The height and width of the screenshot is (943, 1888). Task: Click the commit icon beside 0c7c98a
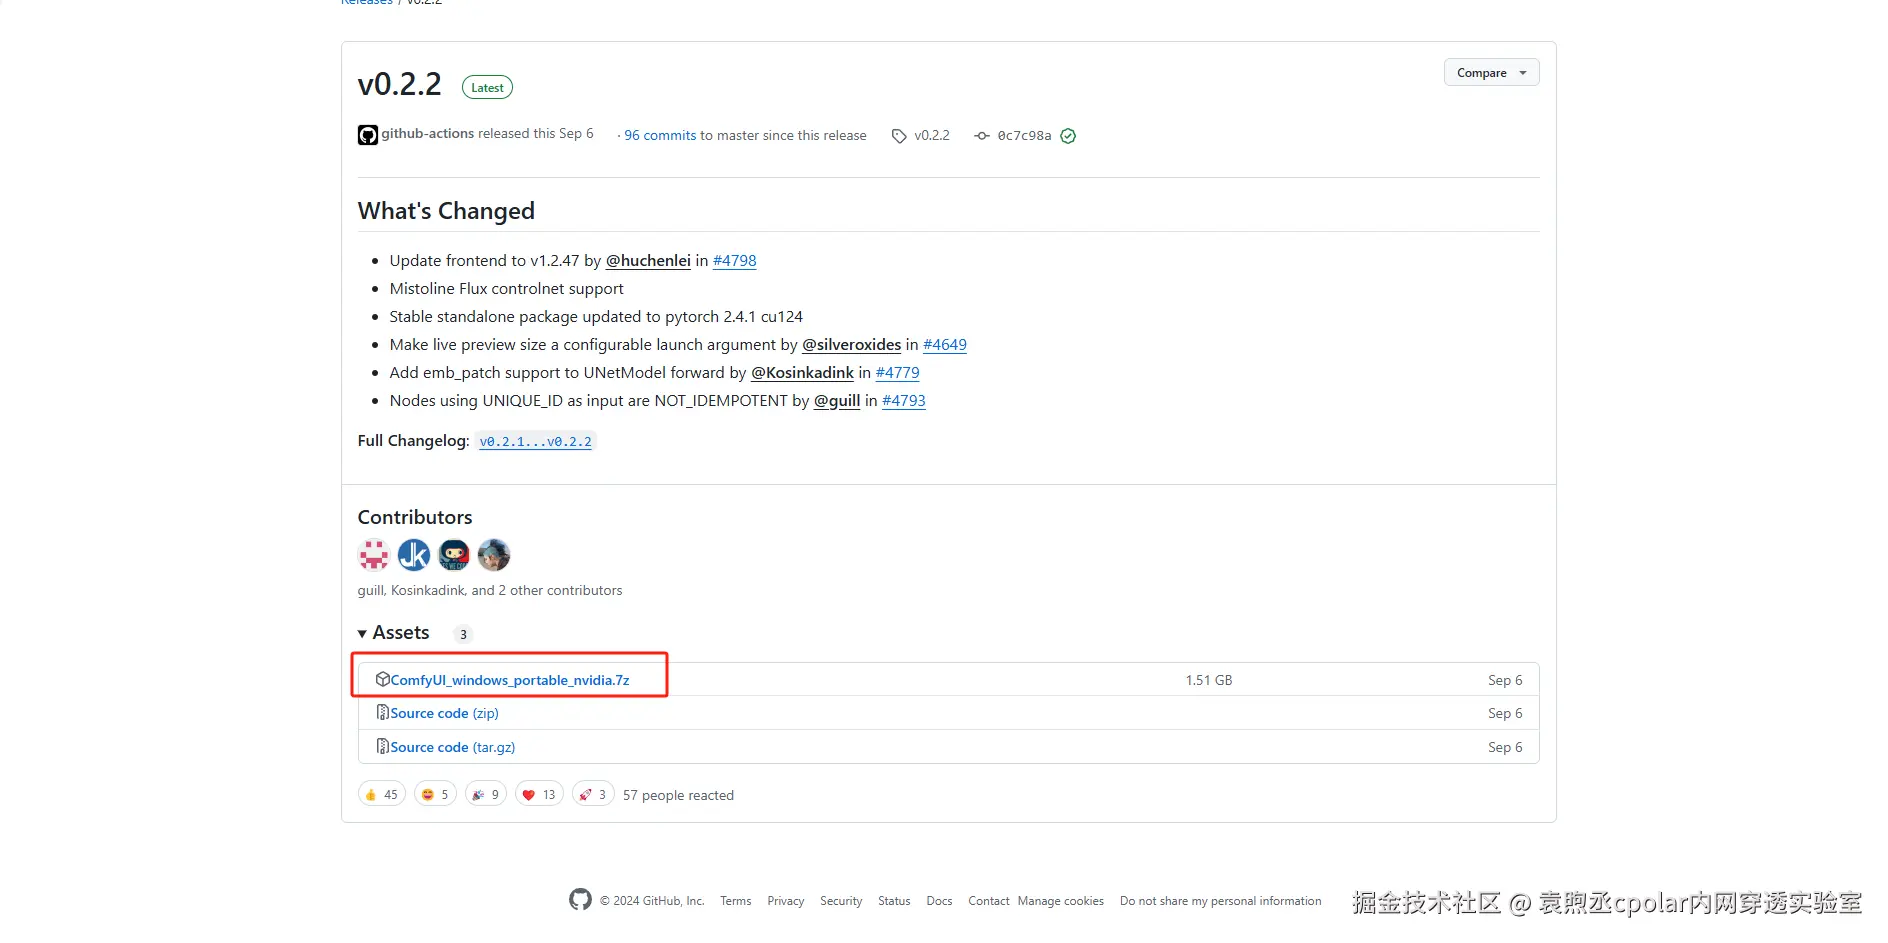[982, 136]
